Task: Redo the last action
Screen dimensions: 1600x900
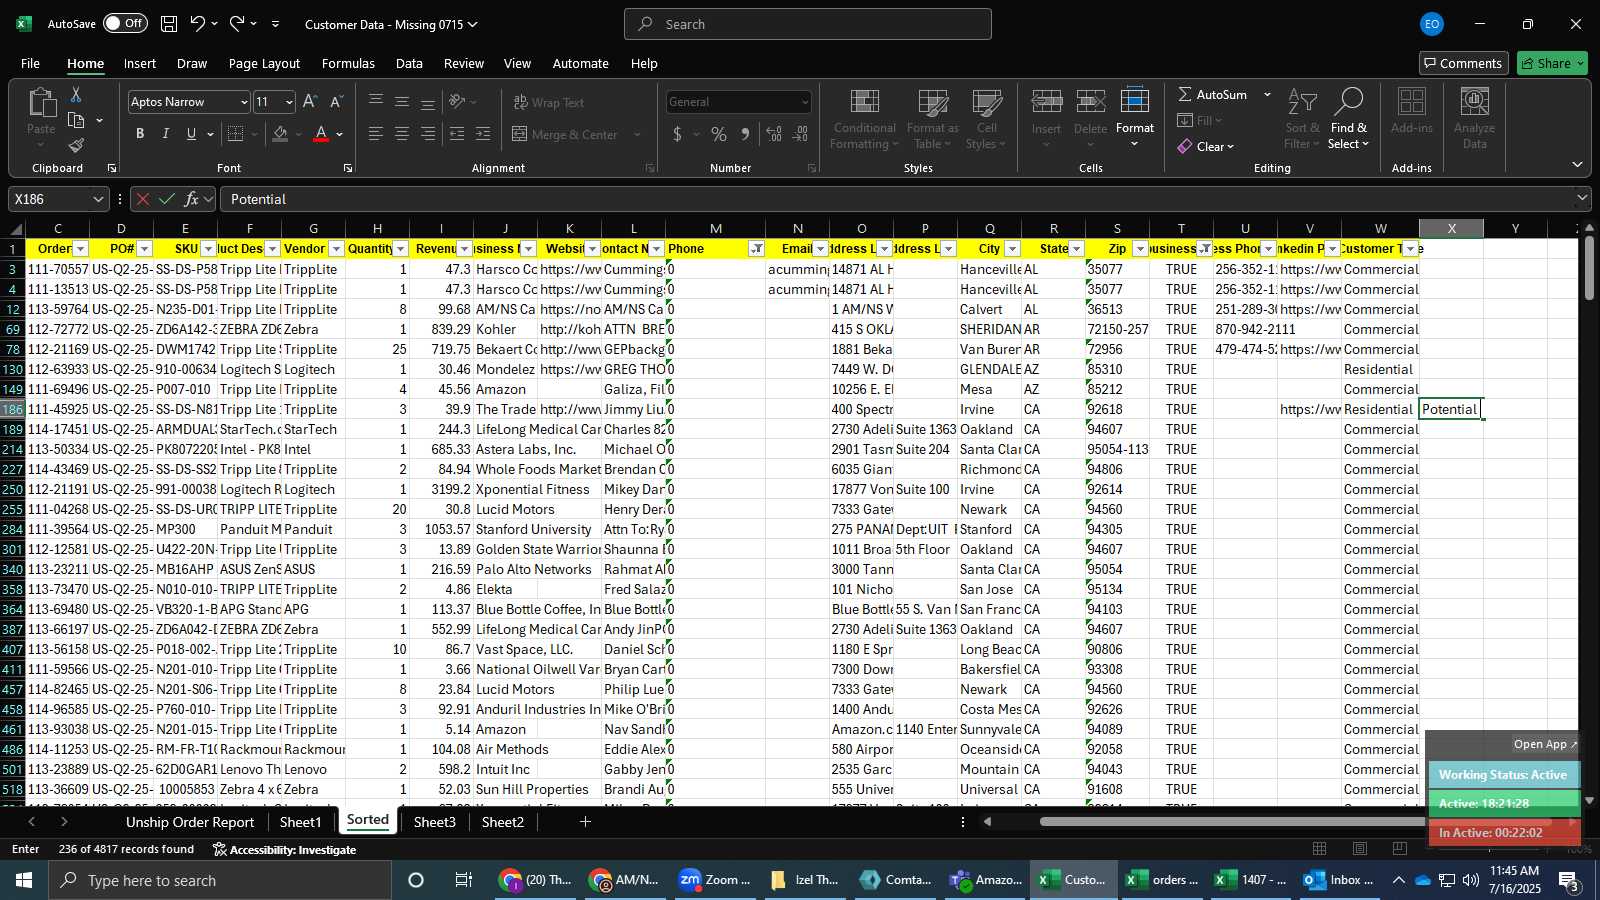Action: coord(237,24)
